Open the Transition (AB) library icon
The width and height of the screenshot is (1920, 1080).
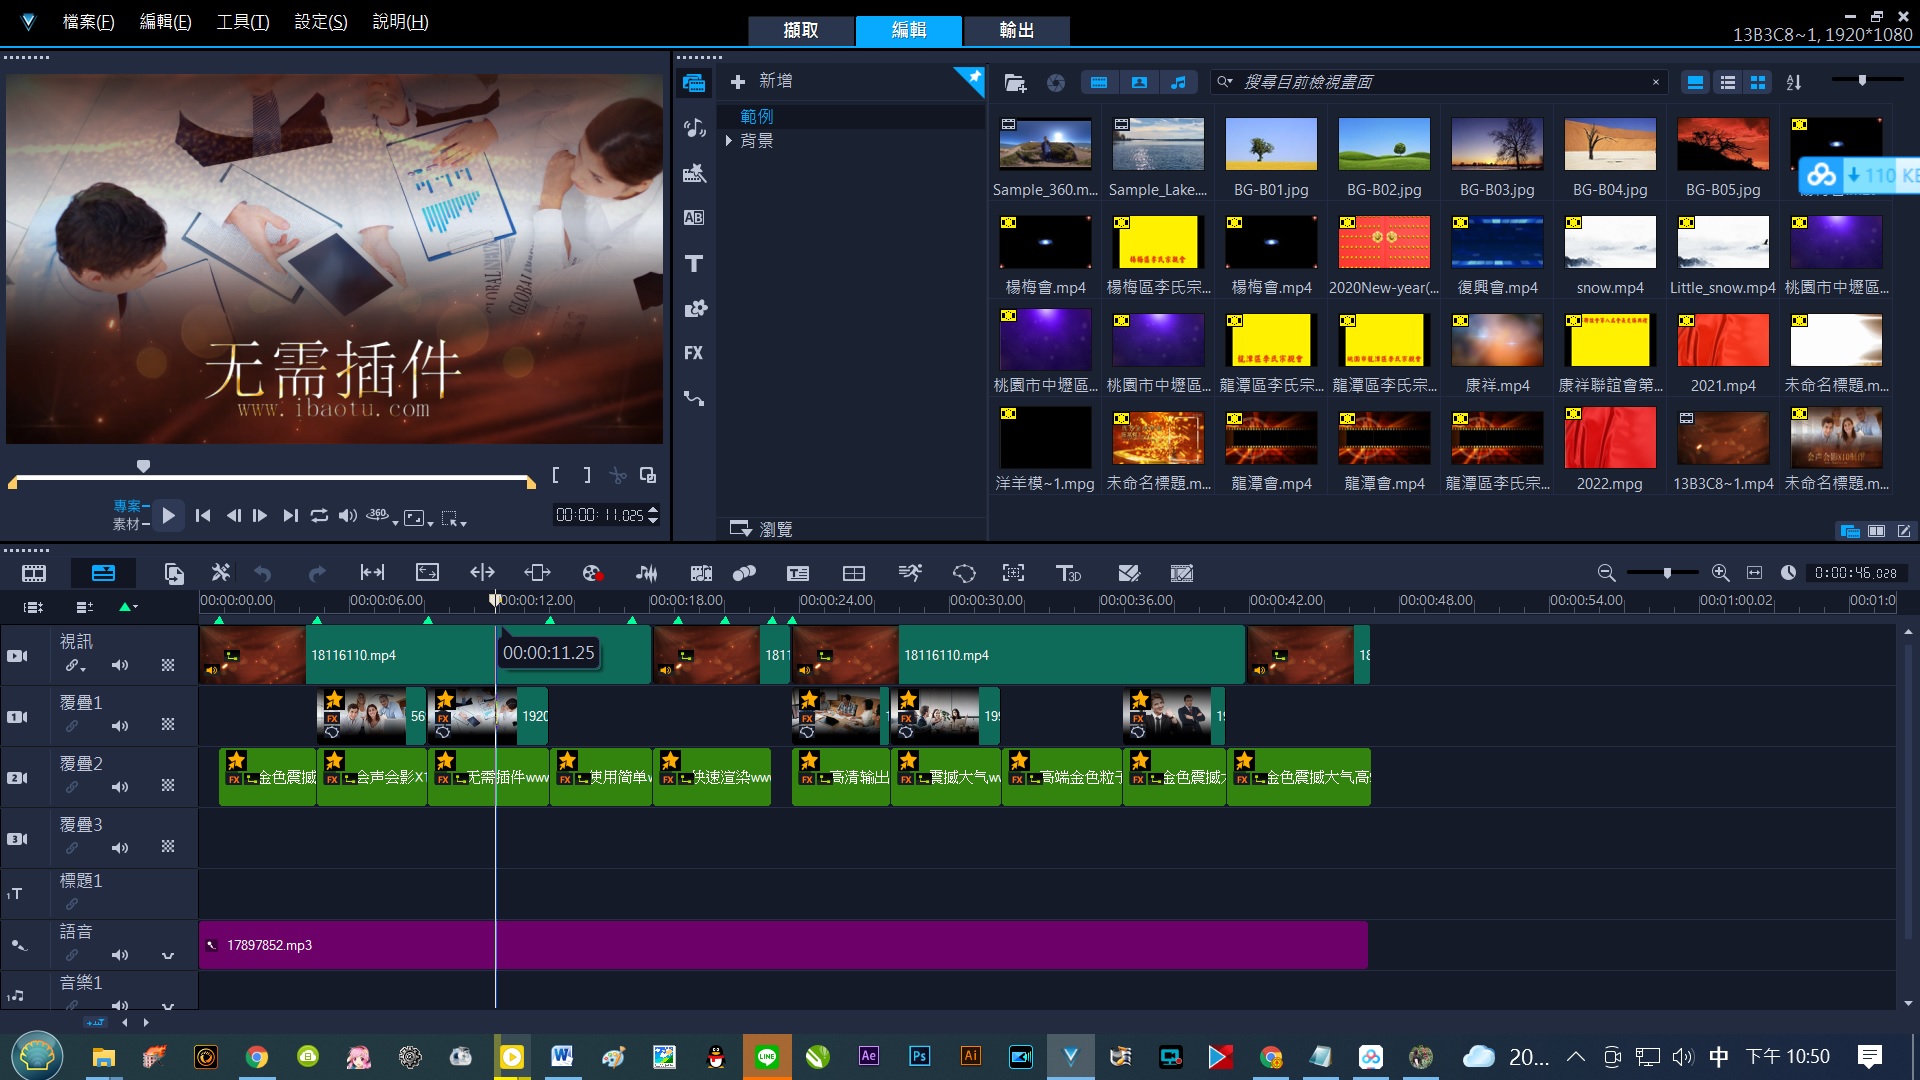pyautogui.click(x=694, y=217)
